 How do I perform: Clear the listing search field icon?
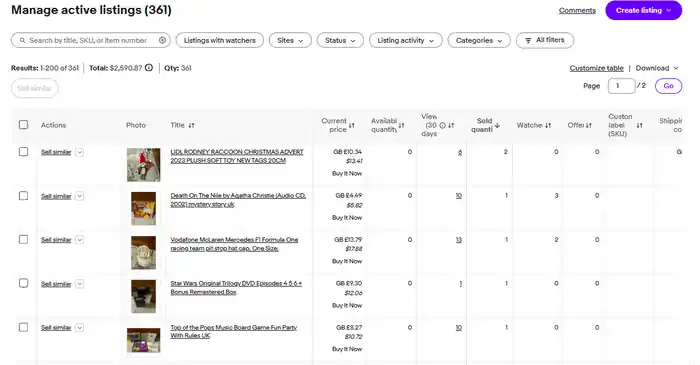(x=162, y=40)
